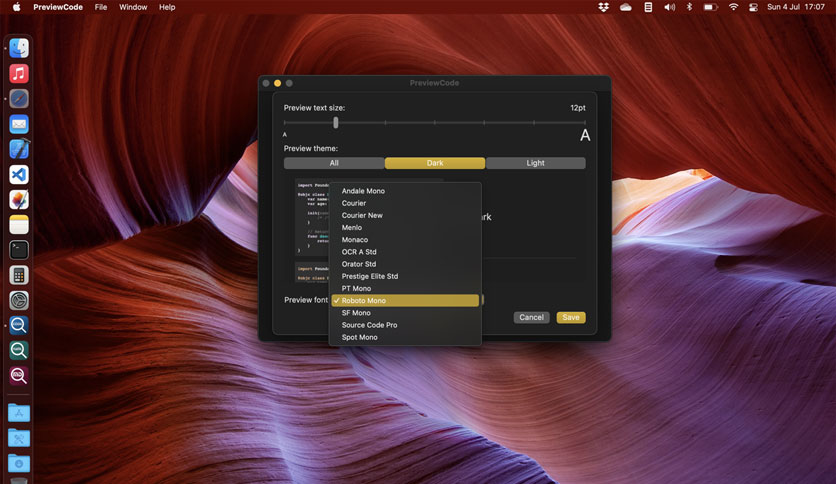Image resolution: width=836 pixels, height=484 pixels.
Task: Click the green magnifier Dock icon
Action: [19, 351]
